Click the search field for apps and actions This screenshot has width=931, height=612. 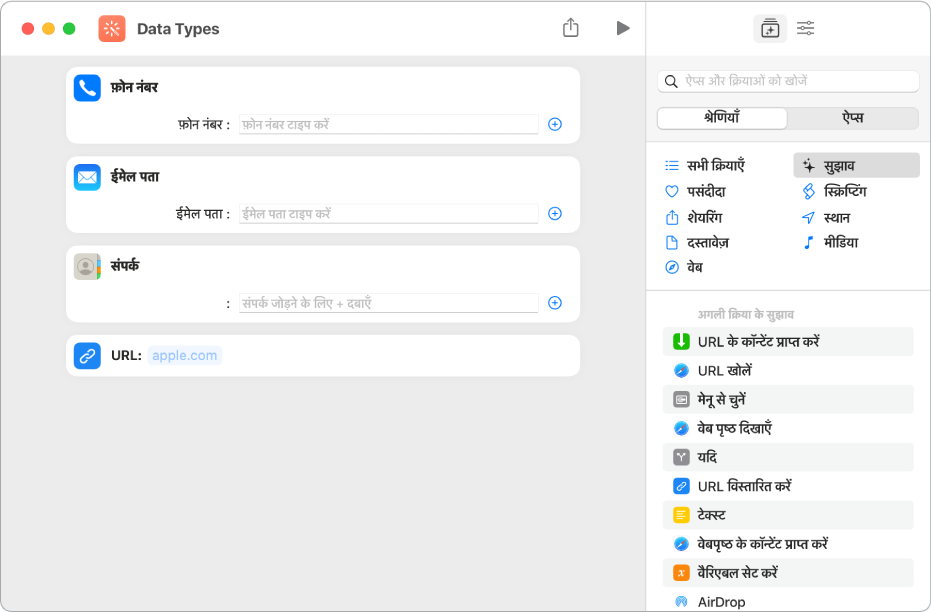(788, 81)
